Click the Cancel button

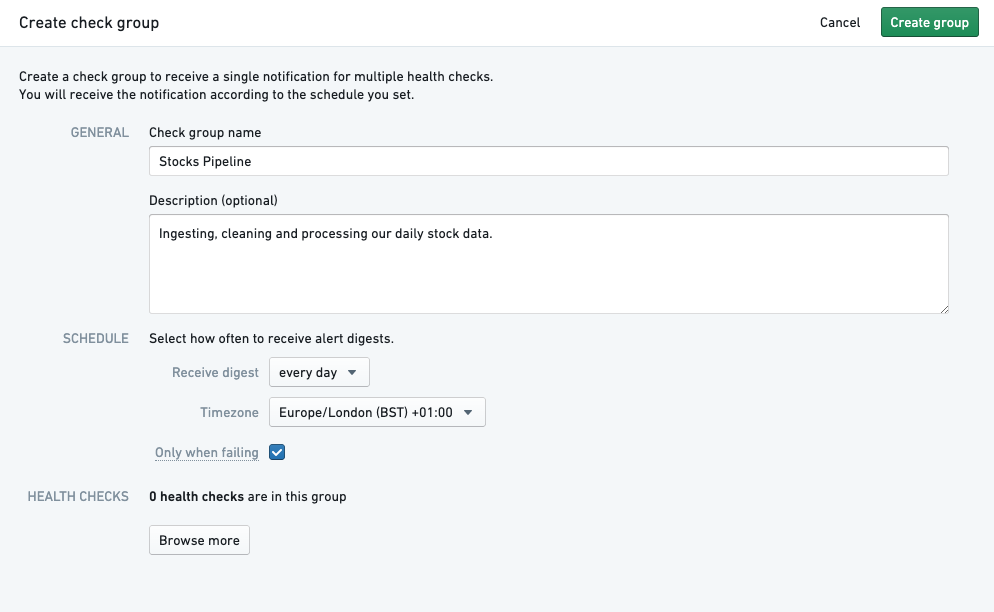[839, 23]
